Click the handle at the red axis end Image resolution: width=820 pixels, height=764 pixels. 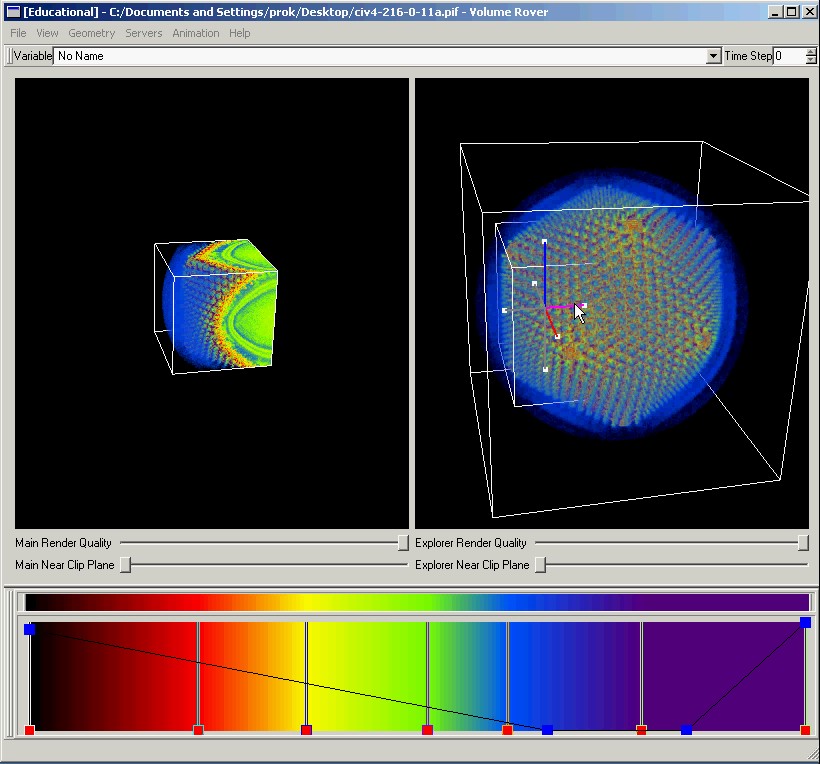[x=557, y=336]
